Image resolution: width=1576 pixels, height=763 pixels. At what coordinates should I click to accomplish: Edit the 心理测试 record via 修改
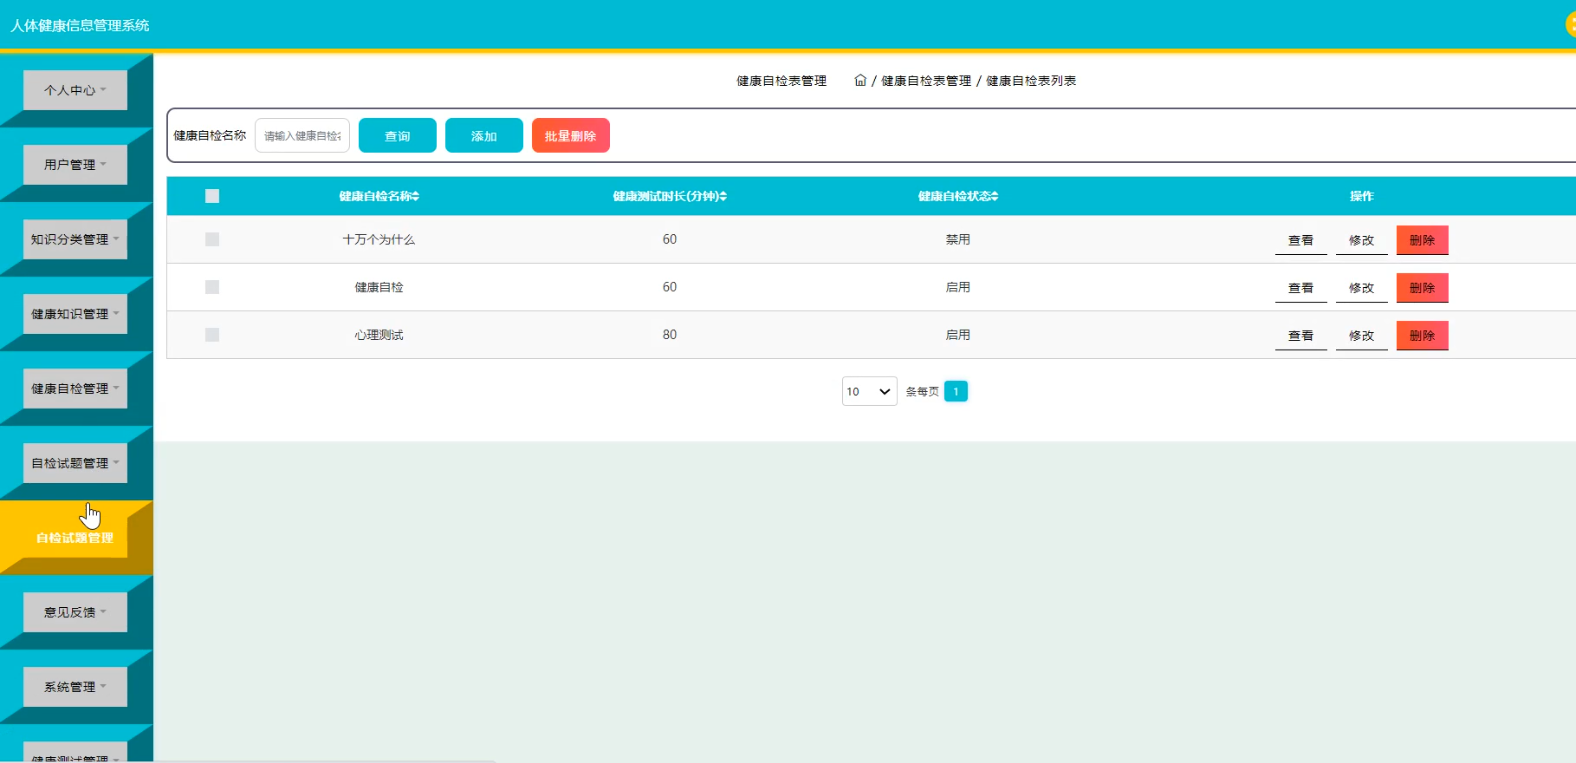point(1361,336)
